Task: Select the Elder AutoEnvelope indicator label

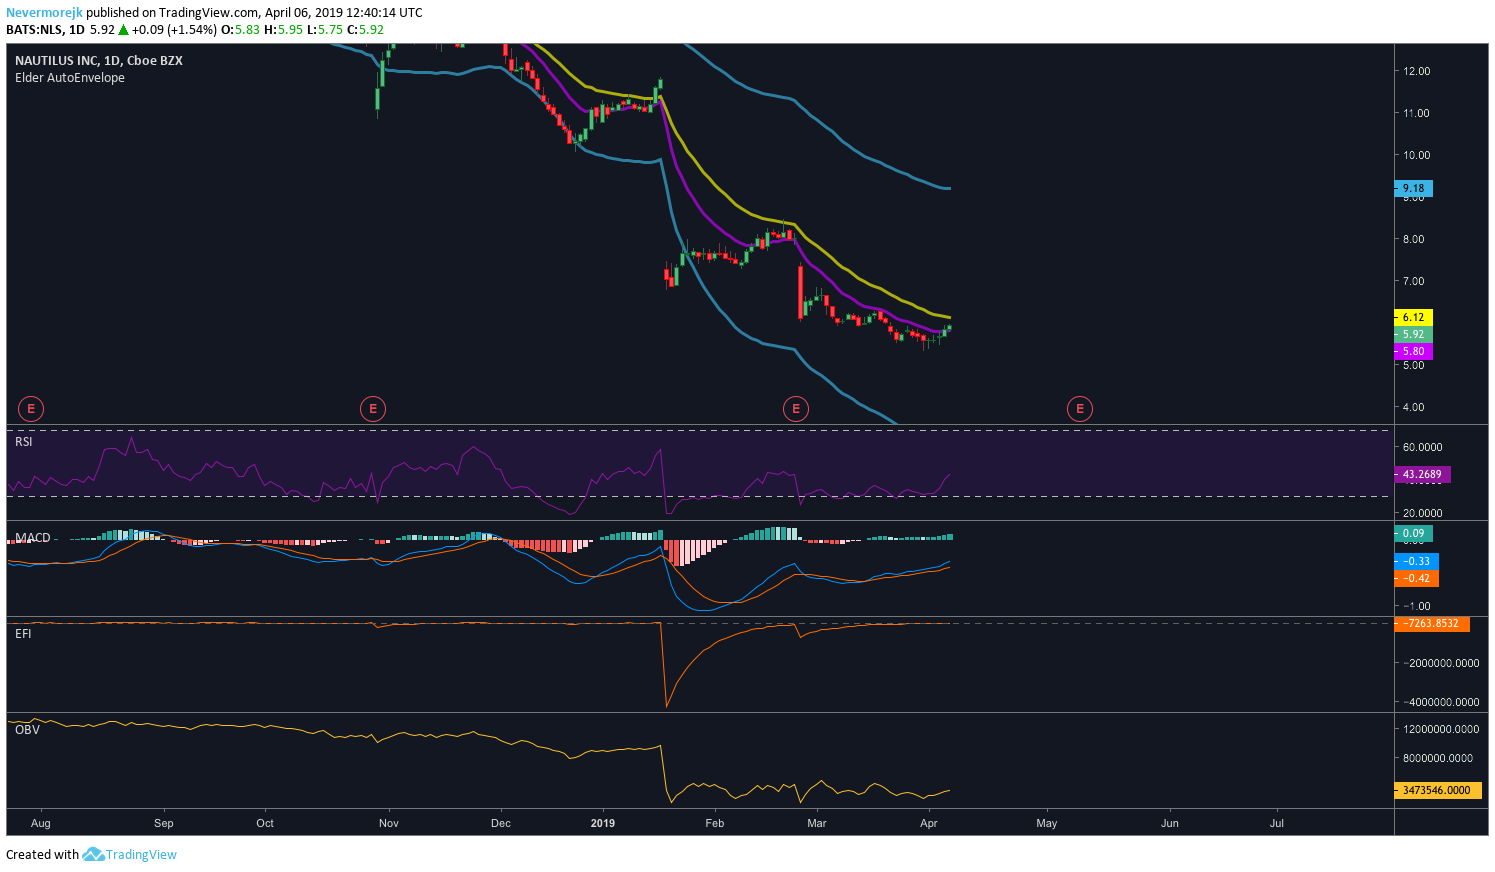Action: (70, 78)
